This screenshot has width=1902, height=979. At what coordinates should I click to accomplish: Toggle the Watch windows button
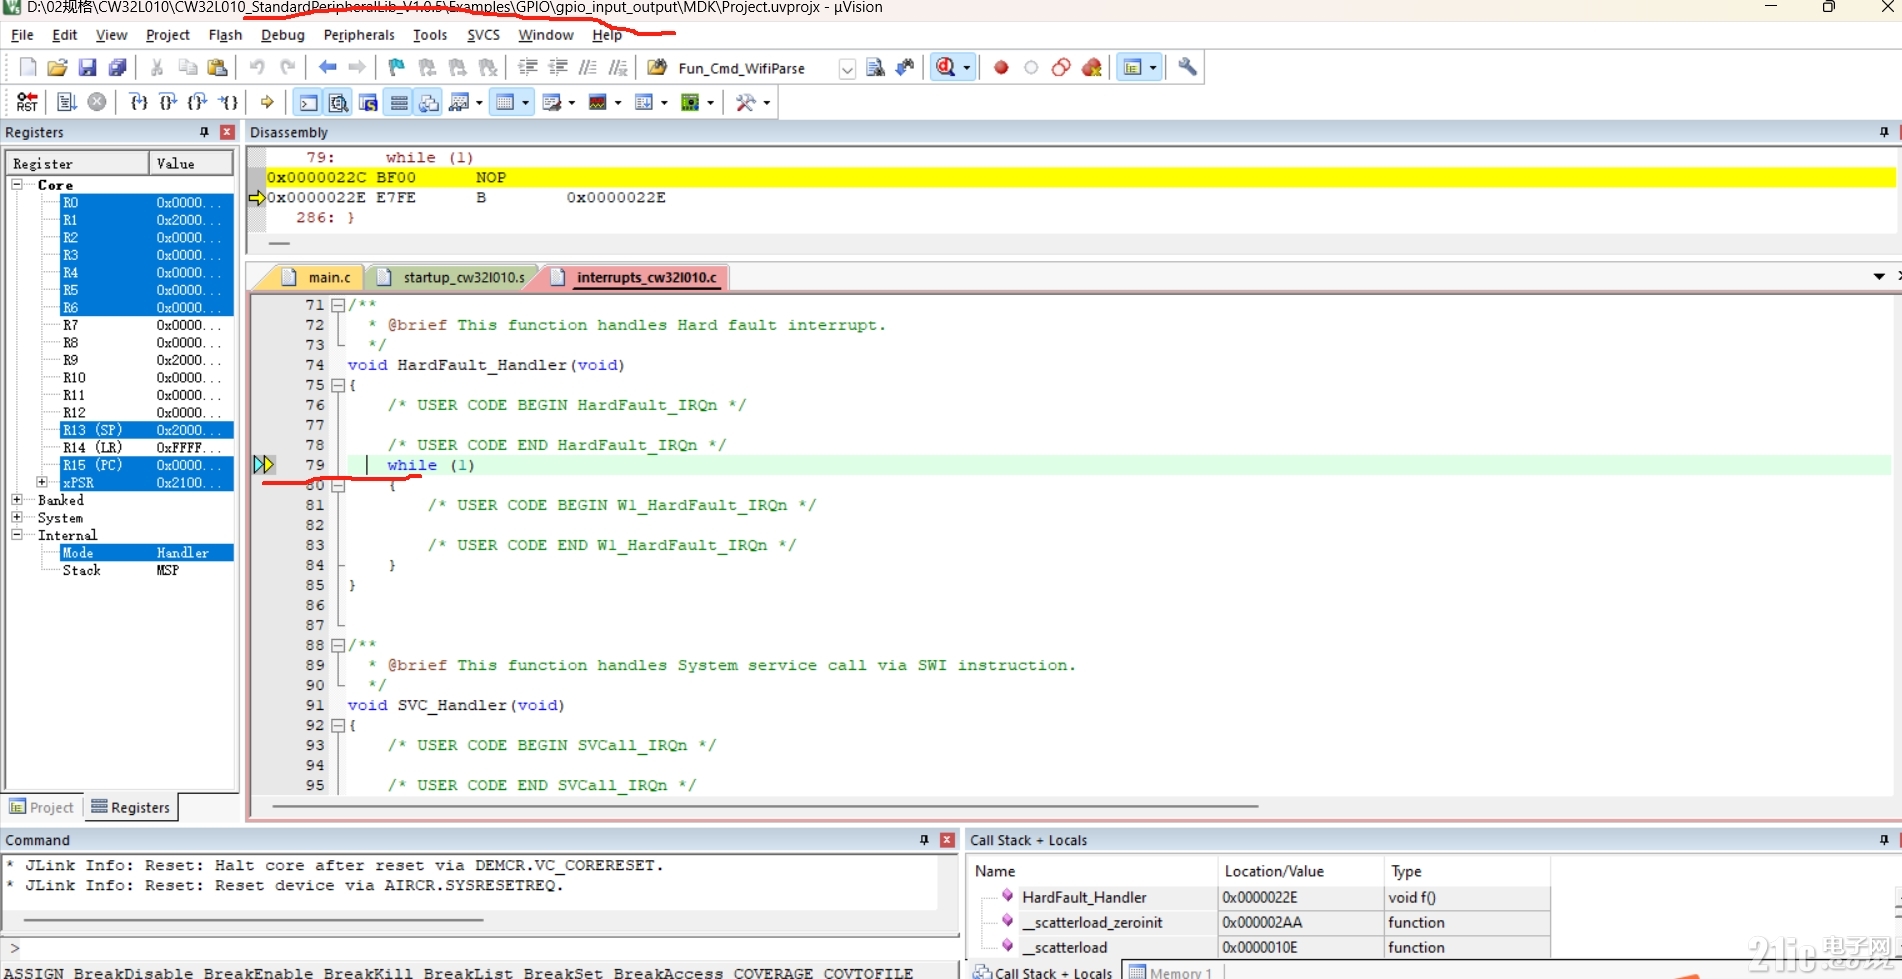click(x=460, y=102)
